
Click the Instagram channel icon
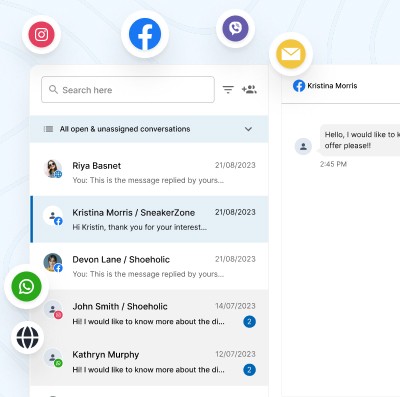pyautogui.click(x=41, y=34)
